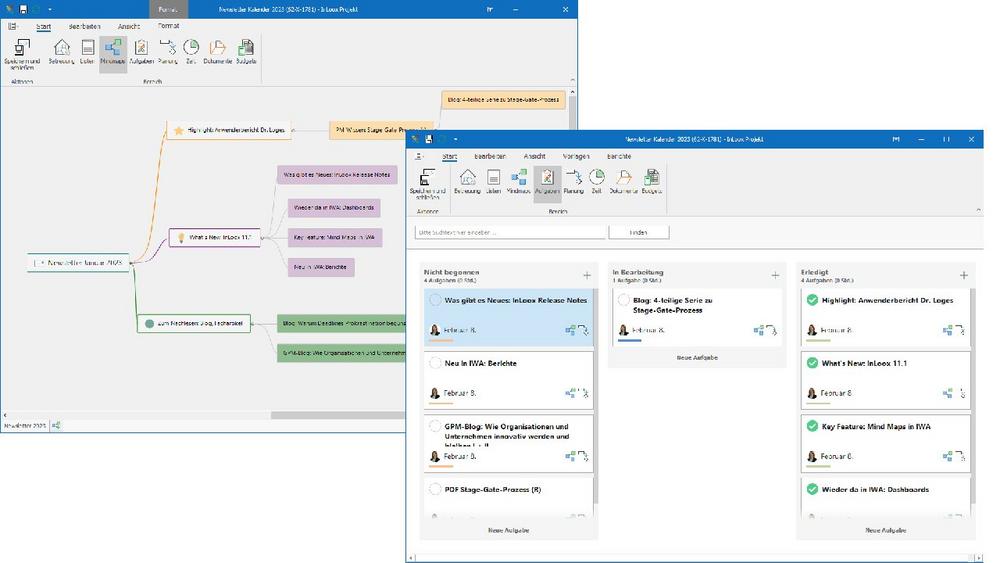Mark Was gibt es Neues card as done
Screen dimensions: 1000x563
tap(435, 300)
